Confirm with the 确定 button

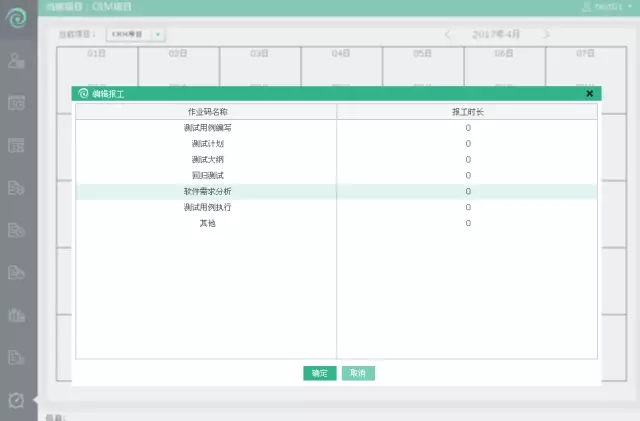tap(320, 373)
